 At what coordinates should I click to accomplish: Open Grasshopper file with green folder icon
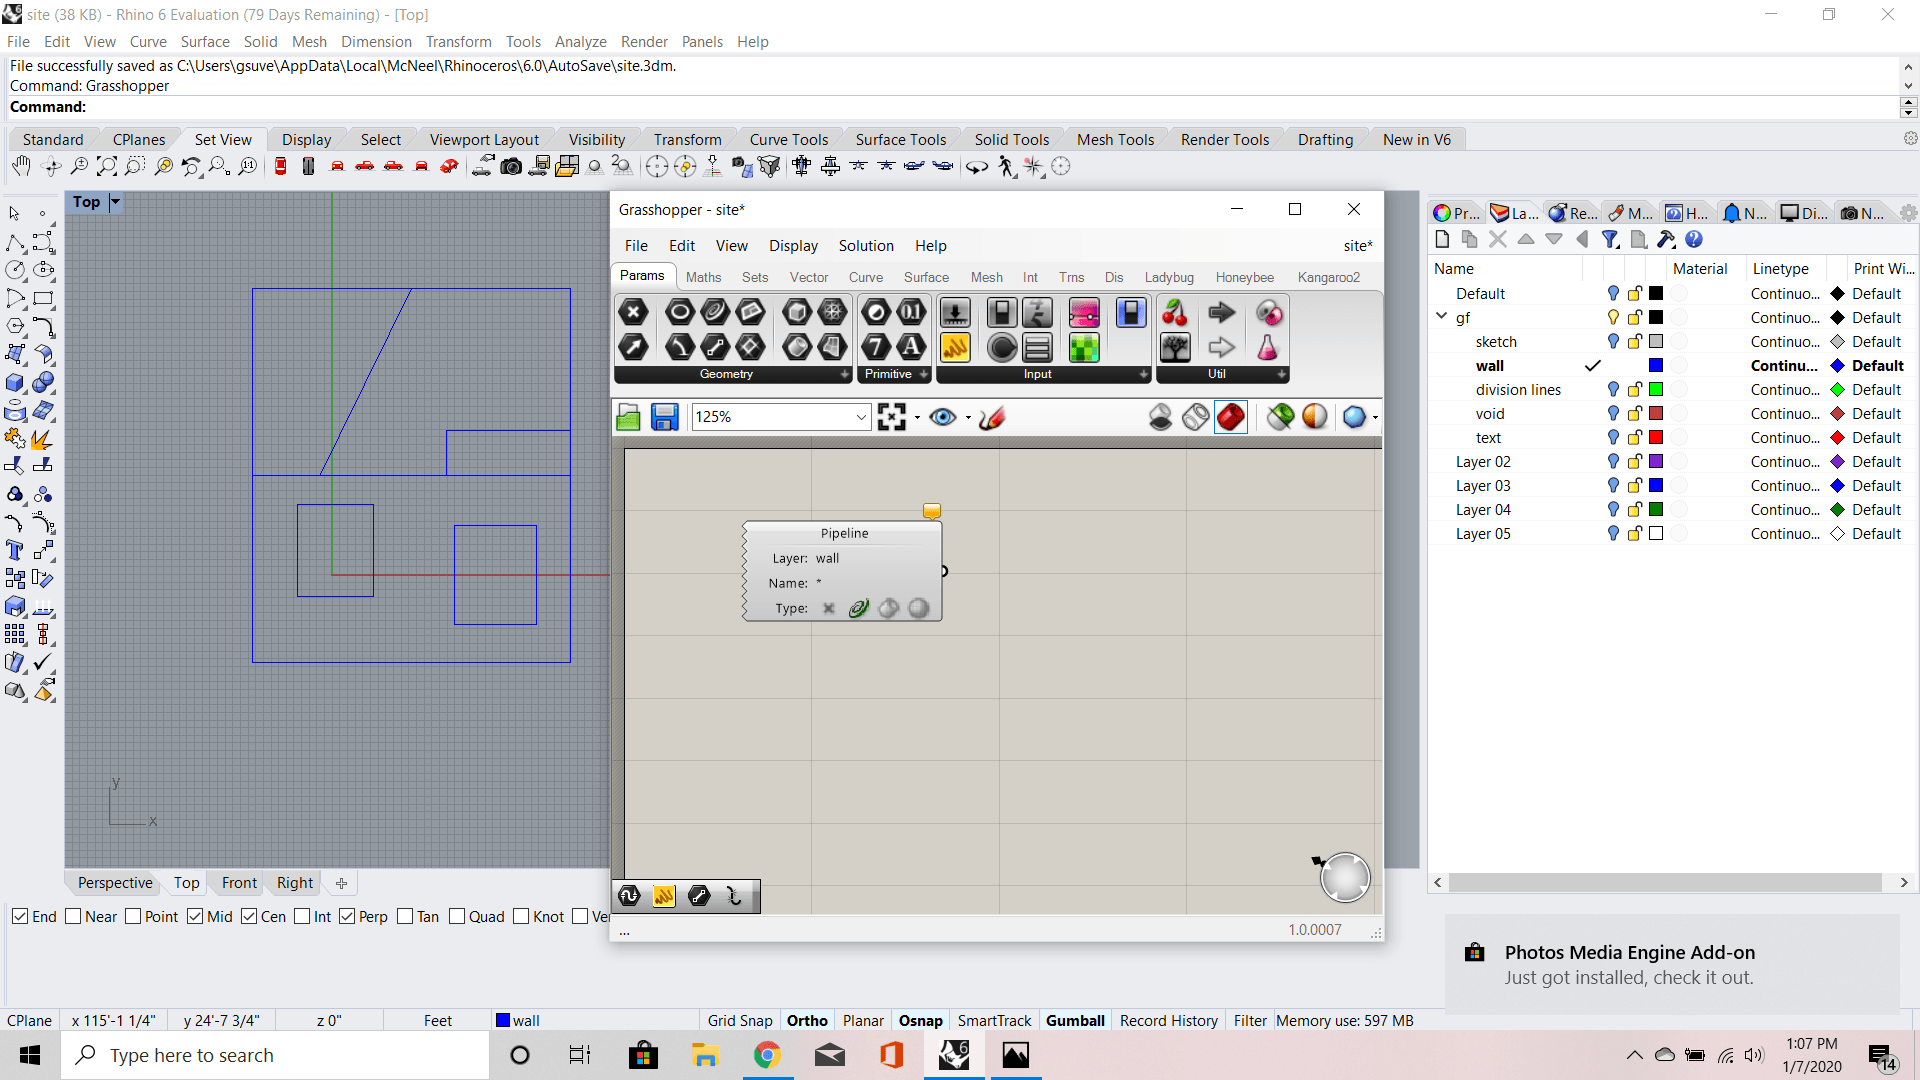(629, 417)
